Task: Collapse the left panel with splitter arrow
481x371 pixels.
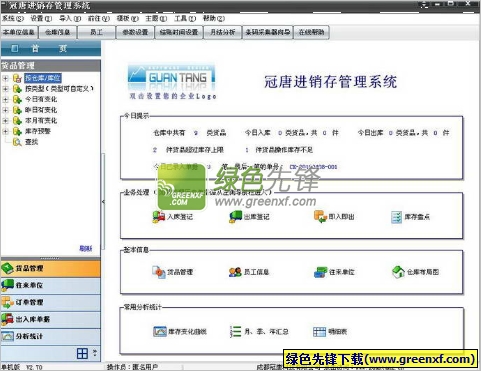Action: (x=103, y=202)
